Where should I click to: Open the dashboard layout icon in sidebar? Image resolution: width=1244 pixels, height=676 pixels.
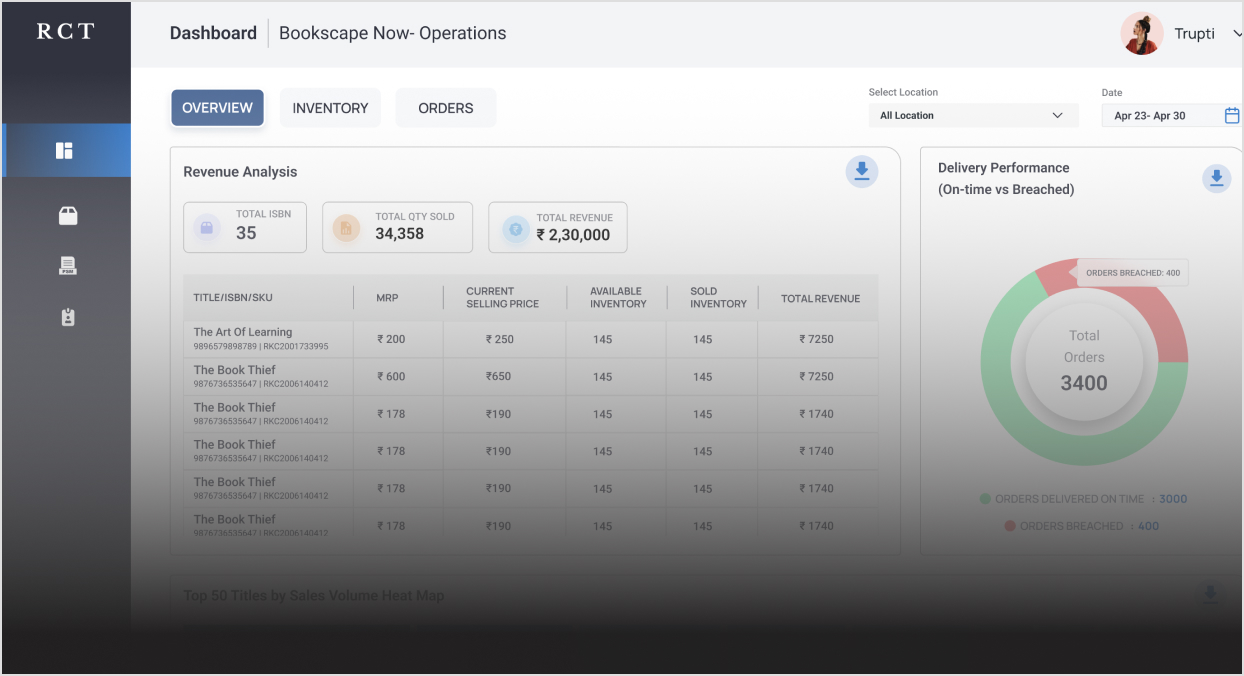pos(65,151)
